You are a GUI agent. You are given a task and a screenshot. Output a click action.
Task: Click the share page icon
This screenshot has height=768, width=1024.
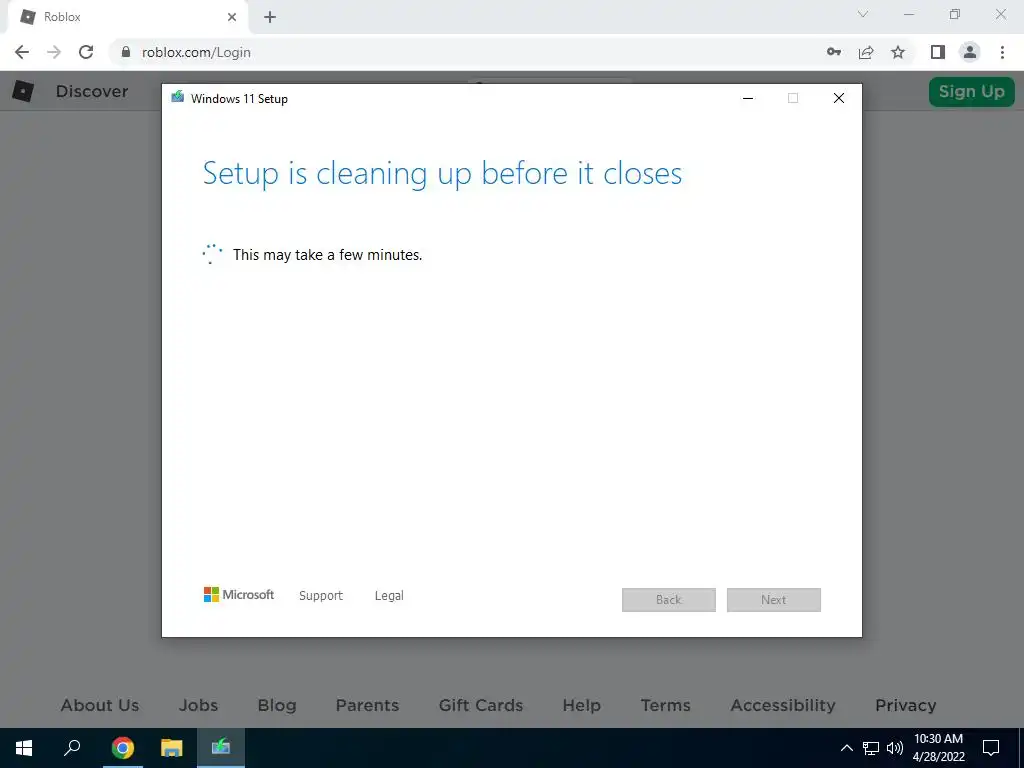point(866,52)
